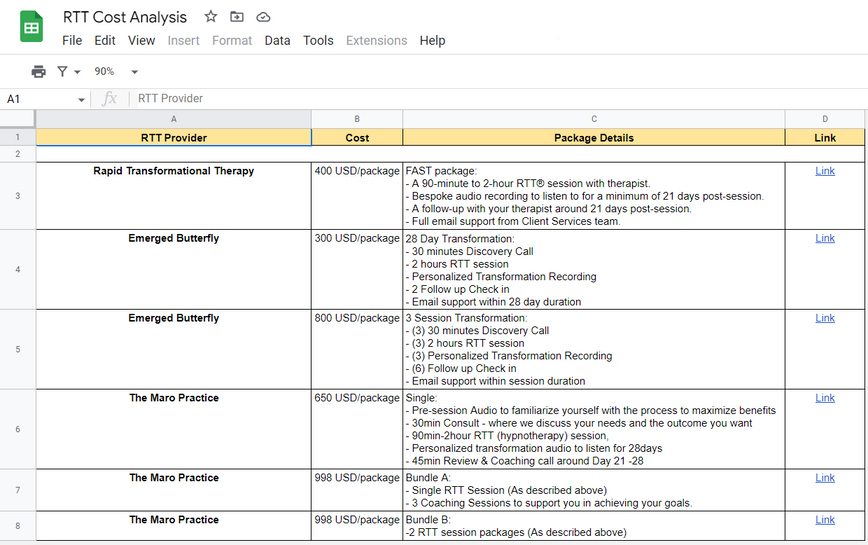This screenshot has height=545, width=868.
Task: Open the File menu
Action: pyautogui.click(x=72, y=41)
